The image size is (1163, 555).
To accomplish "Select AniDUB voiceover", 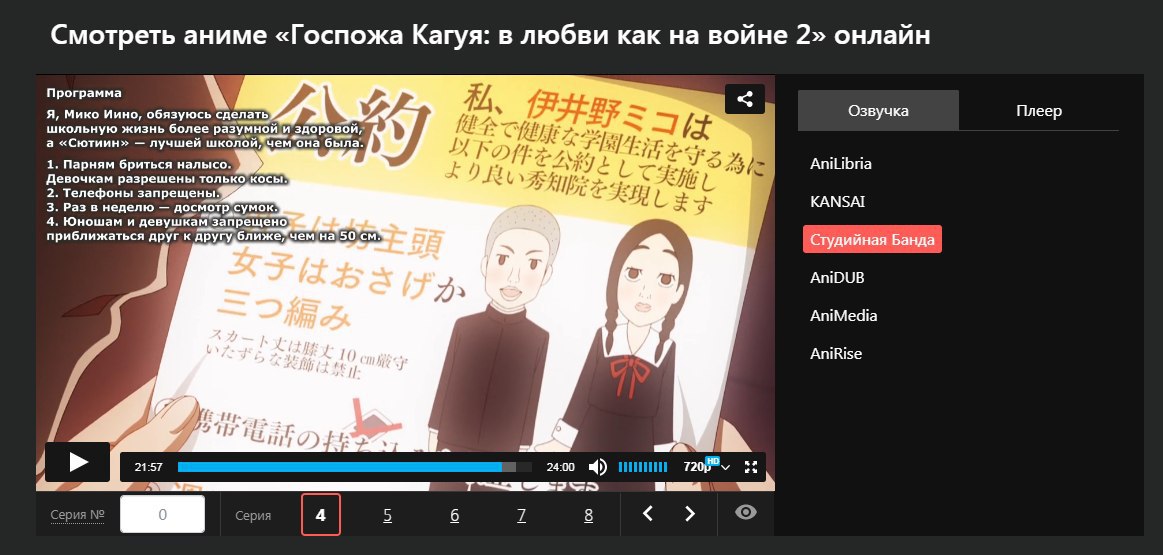I will (837, 277).
